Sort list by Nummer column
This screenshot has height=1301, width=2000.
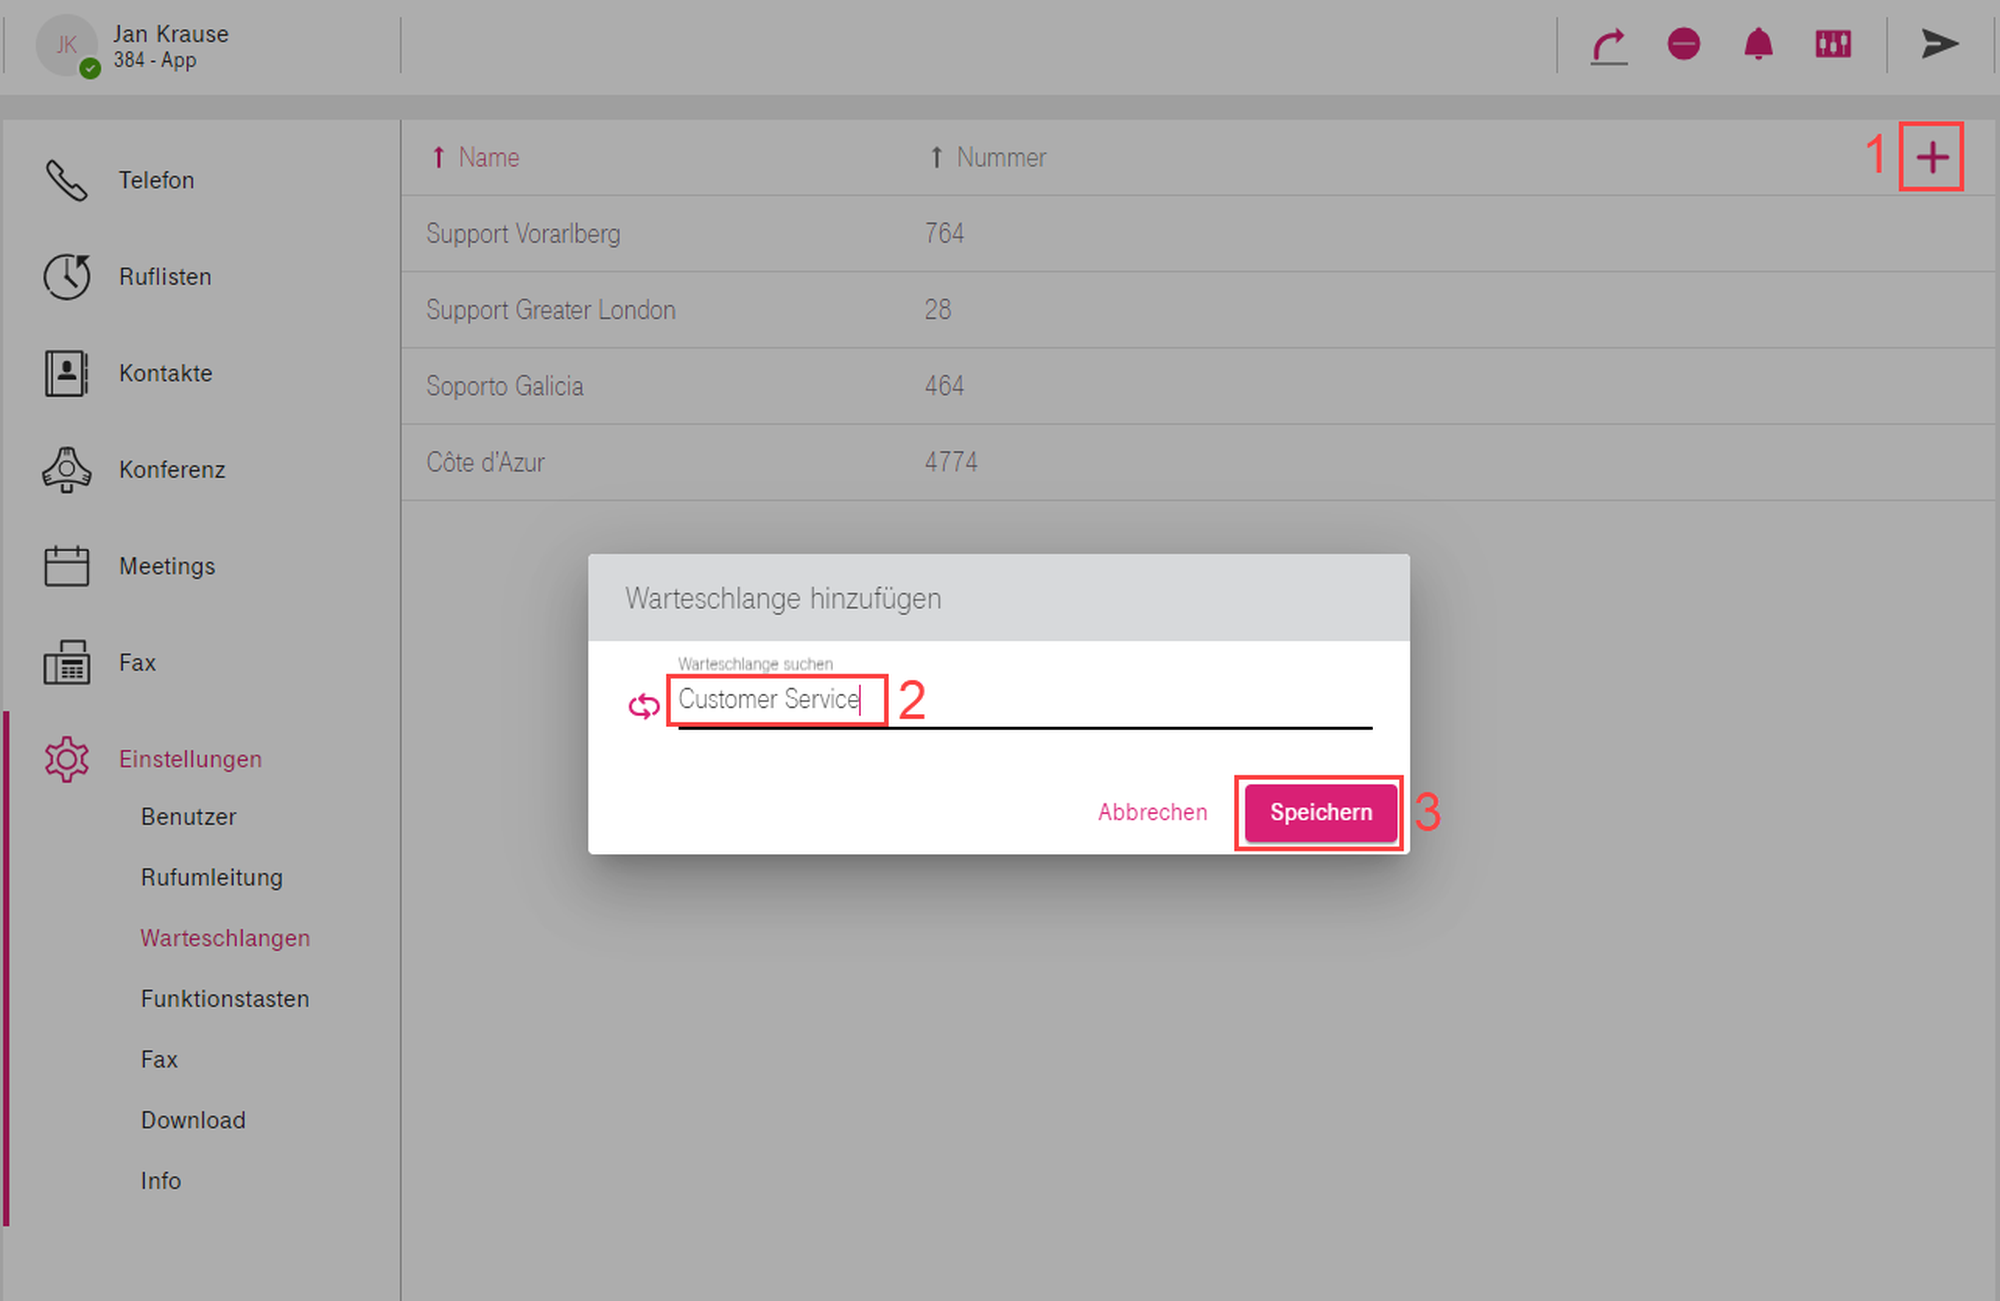click(x=999, y=157)
